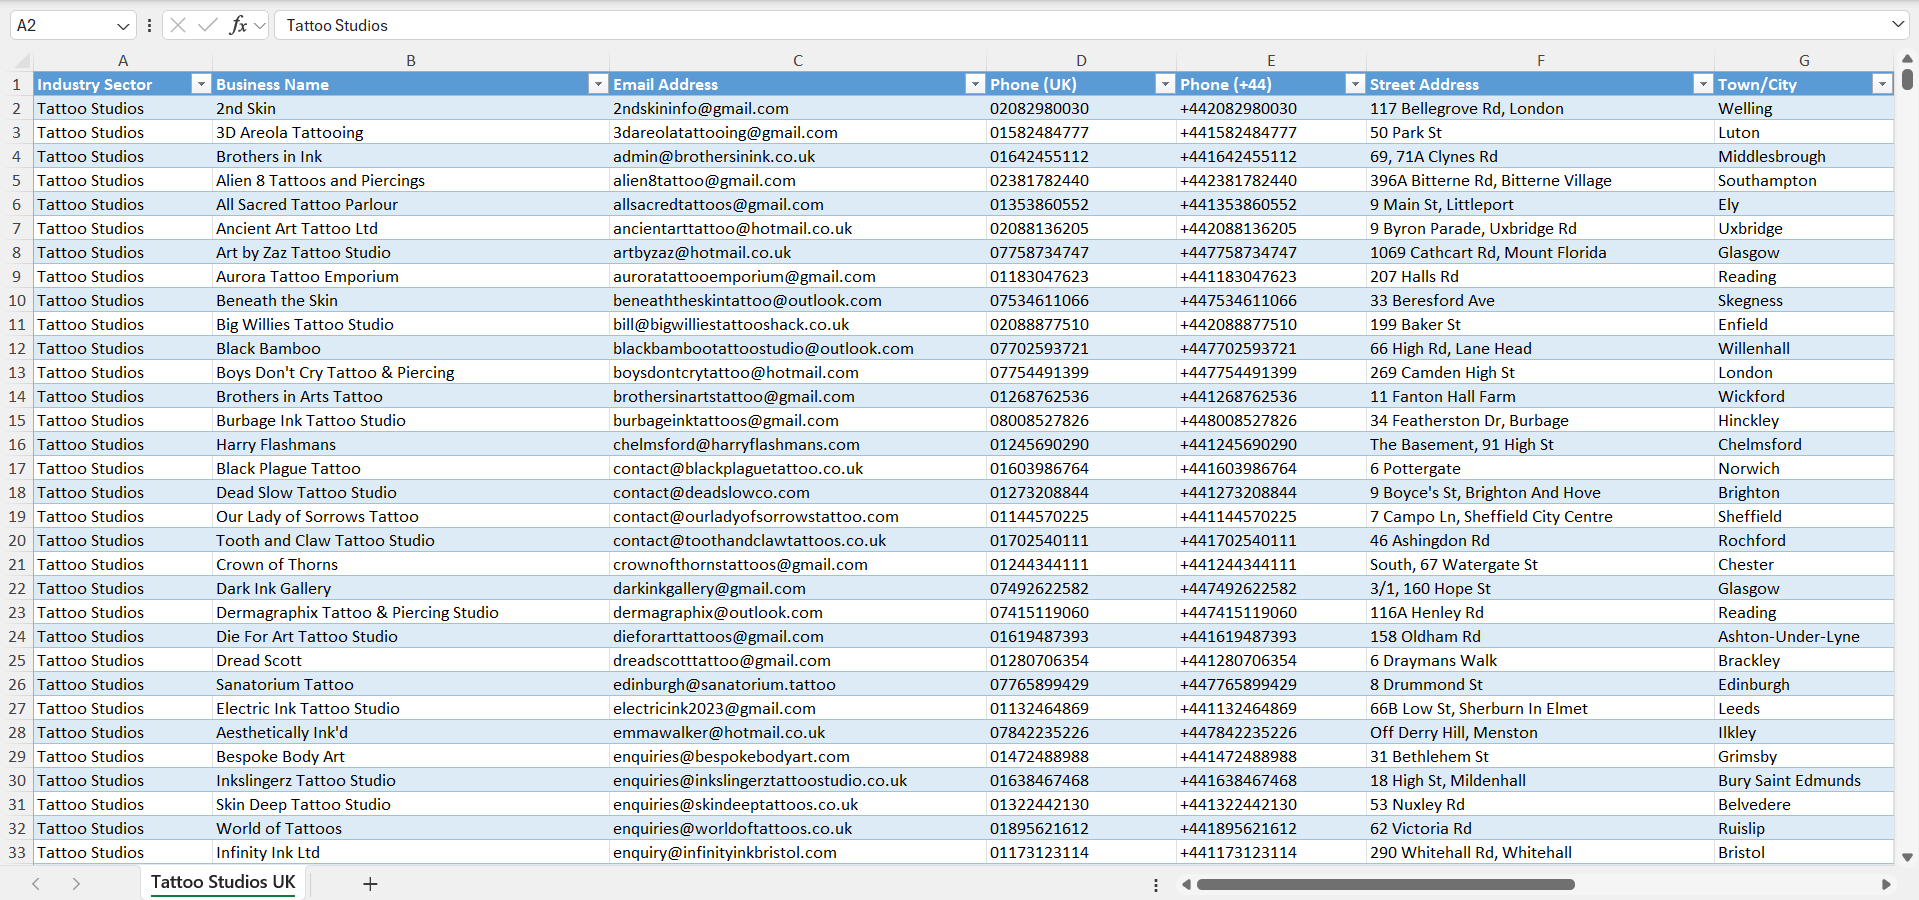The width and height of the screenshot is (1919, 900).
Task: Select row 10 header
Action: [17, 300]
